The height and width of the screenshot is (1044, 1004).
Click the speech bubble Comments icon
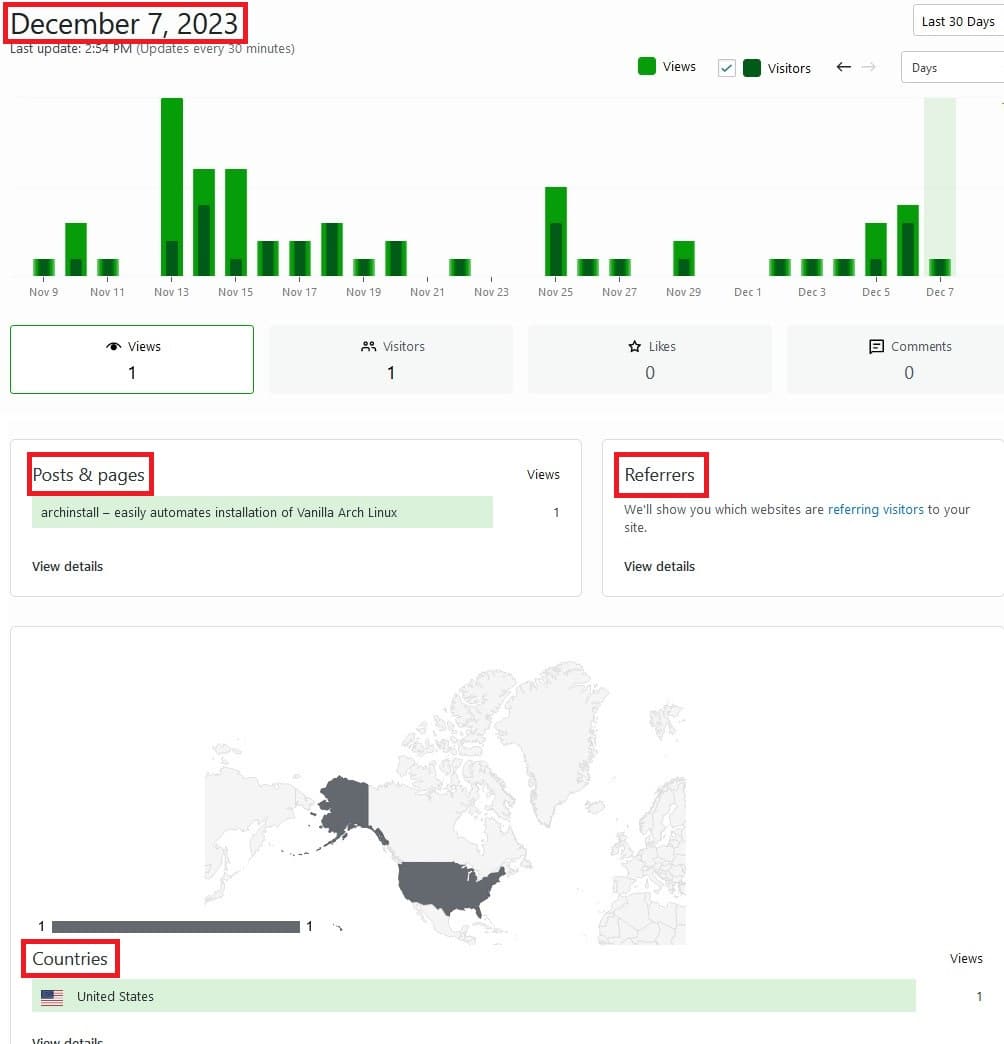tap(876, 347)
